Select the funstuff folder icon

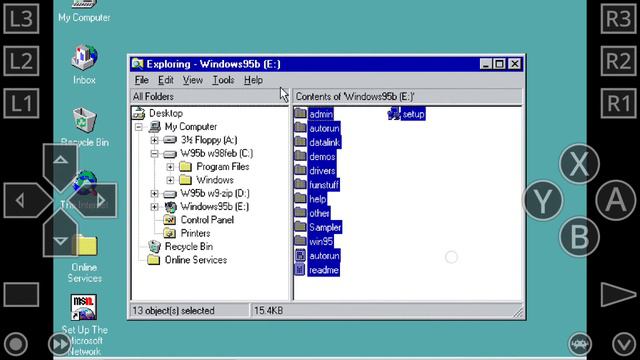(x=300, y=184)
